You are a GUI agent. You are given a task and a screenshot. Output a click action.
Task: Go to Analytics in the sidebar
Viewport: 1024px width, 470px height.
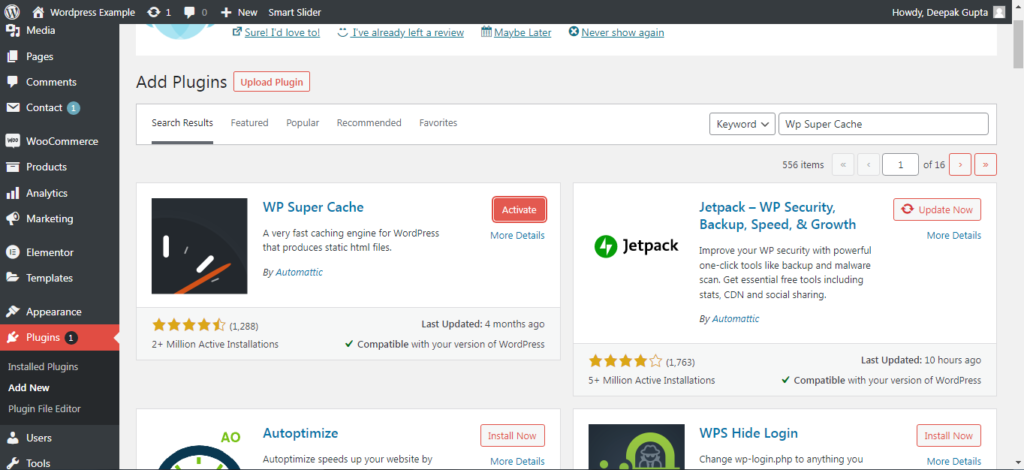[46, 193]
